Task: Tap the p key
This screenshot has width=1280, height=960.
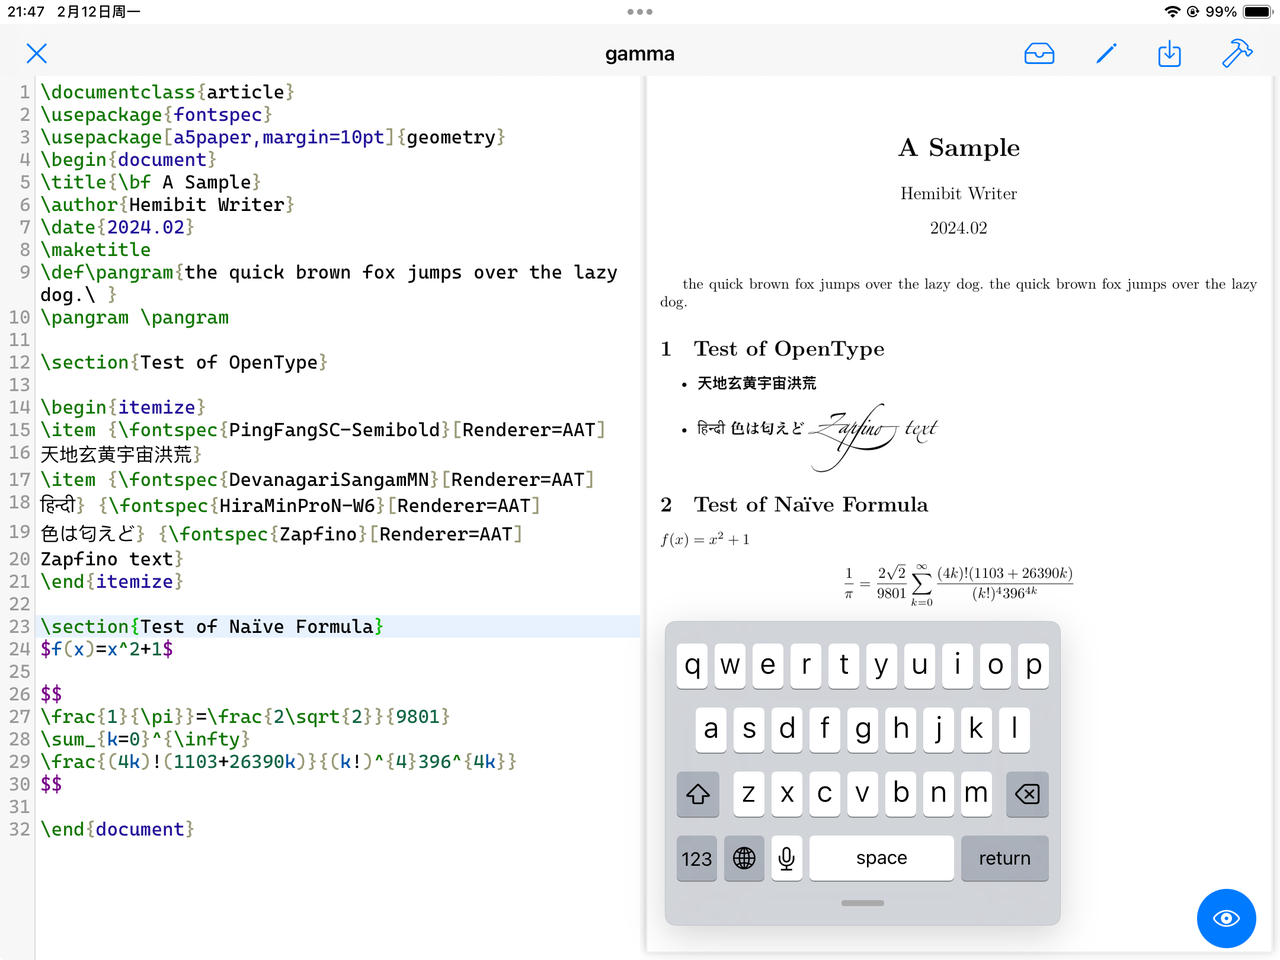Action: pos(1033,665)
